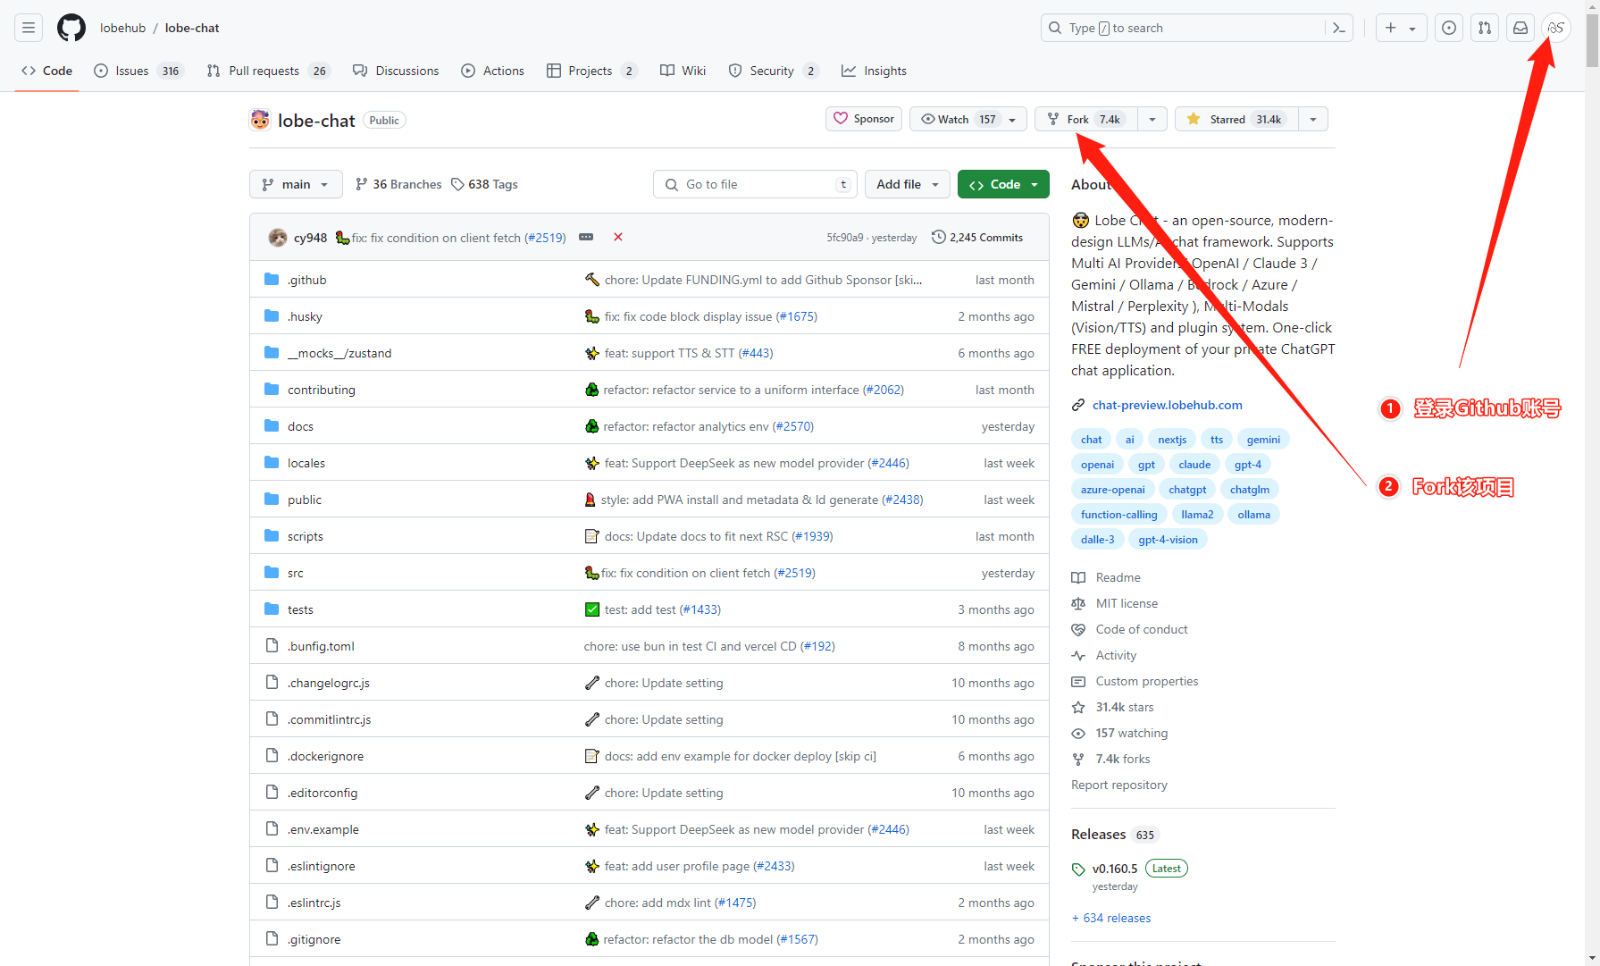Click the user avatar in top right
Image resolution: width=1600 pixels, height=966 pixels.
[x=1556, y=28]
